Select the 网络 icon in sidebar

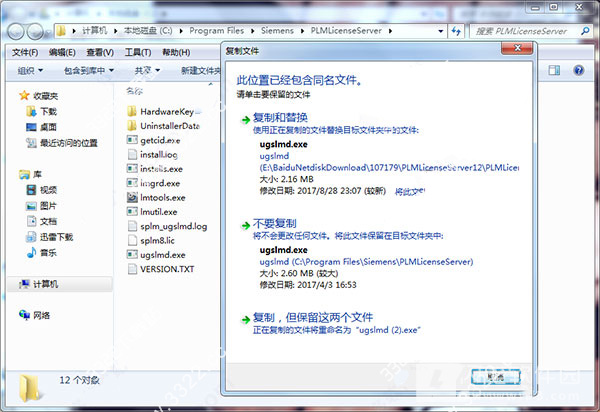click(x=24, y=315)
